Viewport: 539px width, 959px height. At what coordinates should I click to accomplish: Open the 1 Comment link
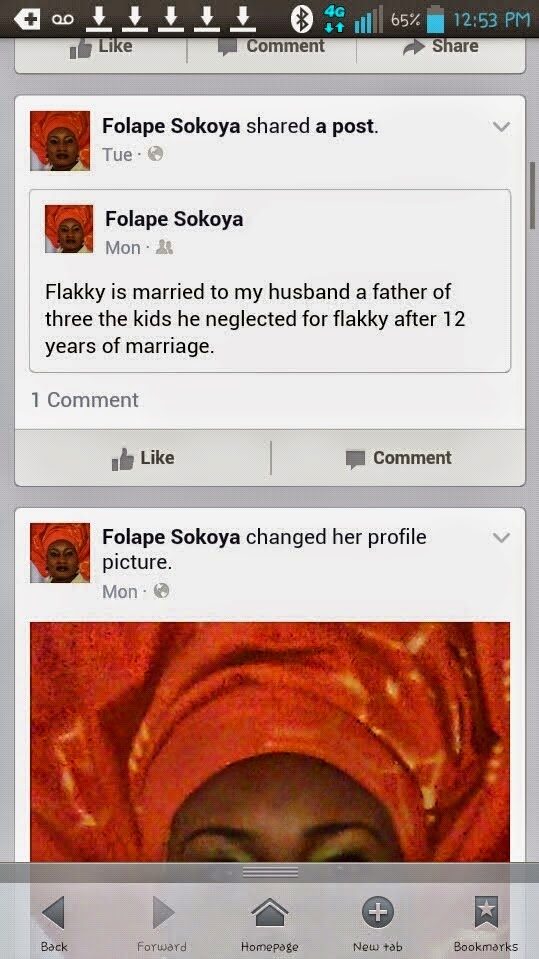point(84,400)
